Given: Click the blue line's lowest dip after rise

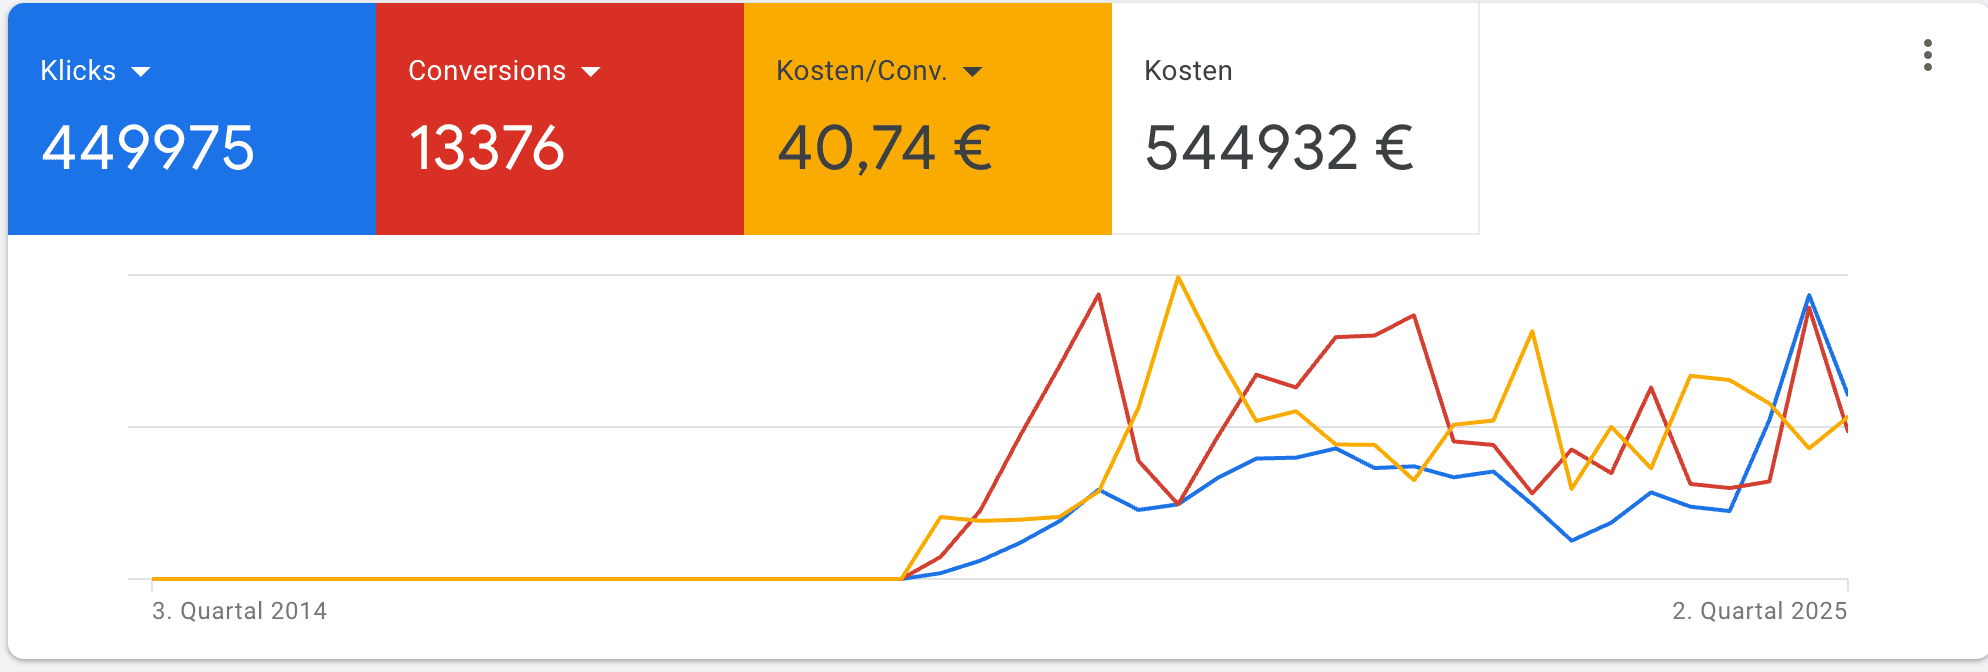Looking at the screenshot, I should 1572,540.
